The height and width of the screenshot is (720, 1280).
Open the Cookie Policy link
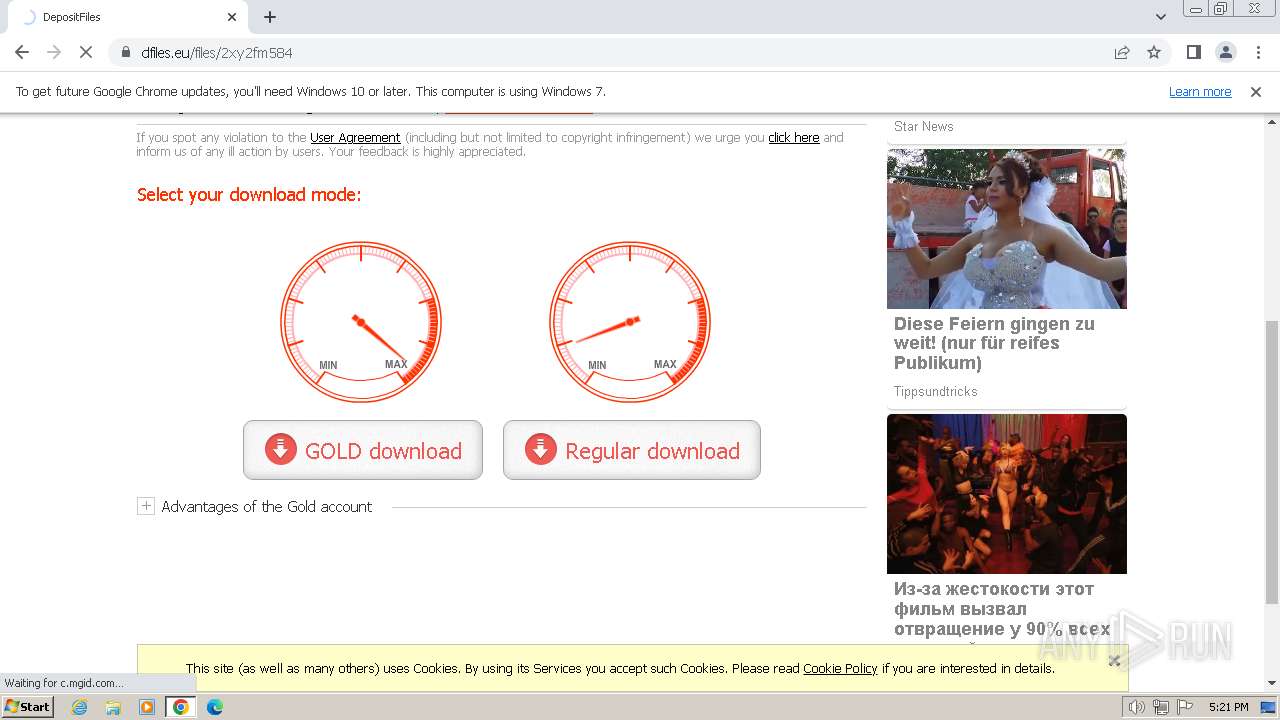tap(840, 668)
